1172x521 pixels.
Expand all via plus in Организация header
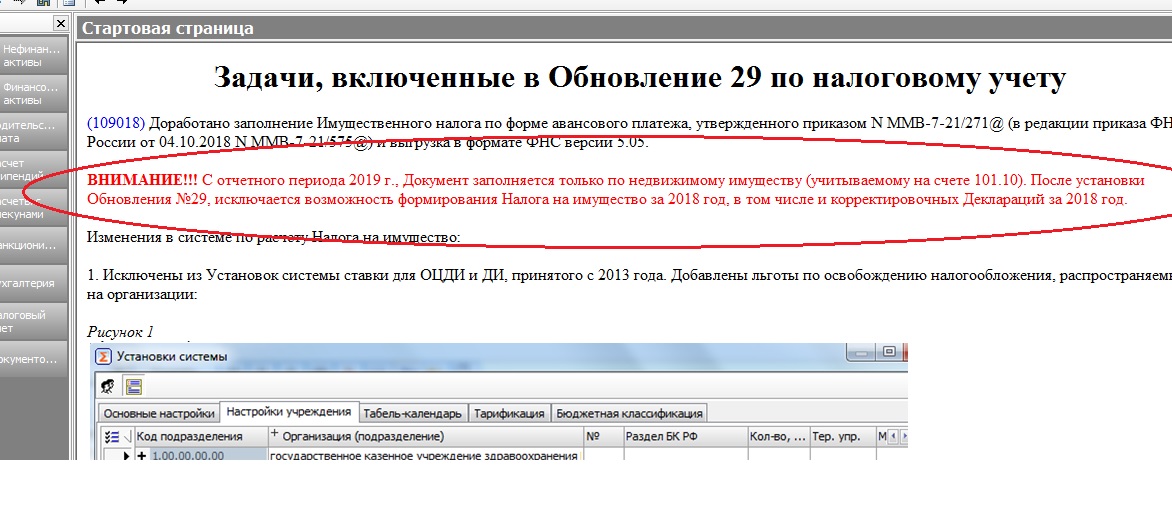click(275, 435)
